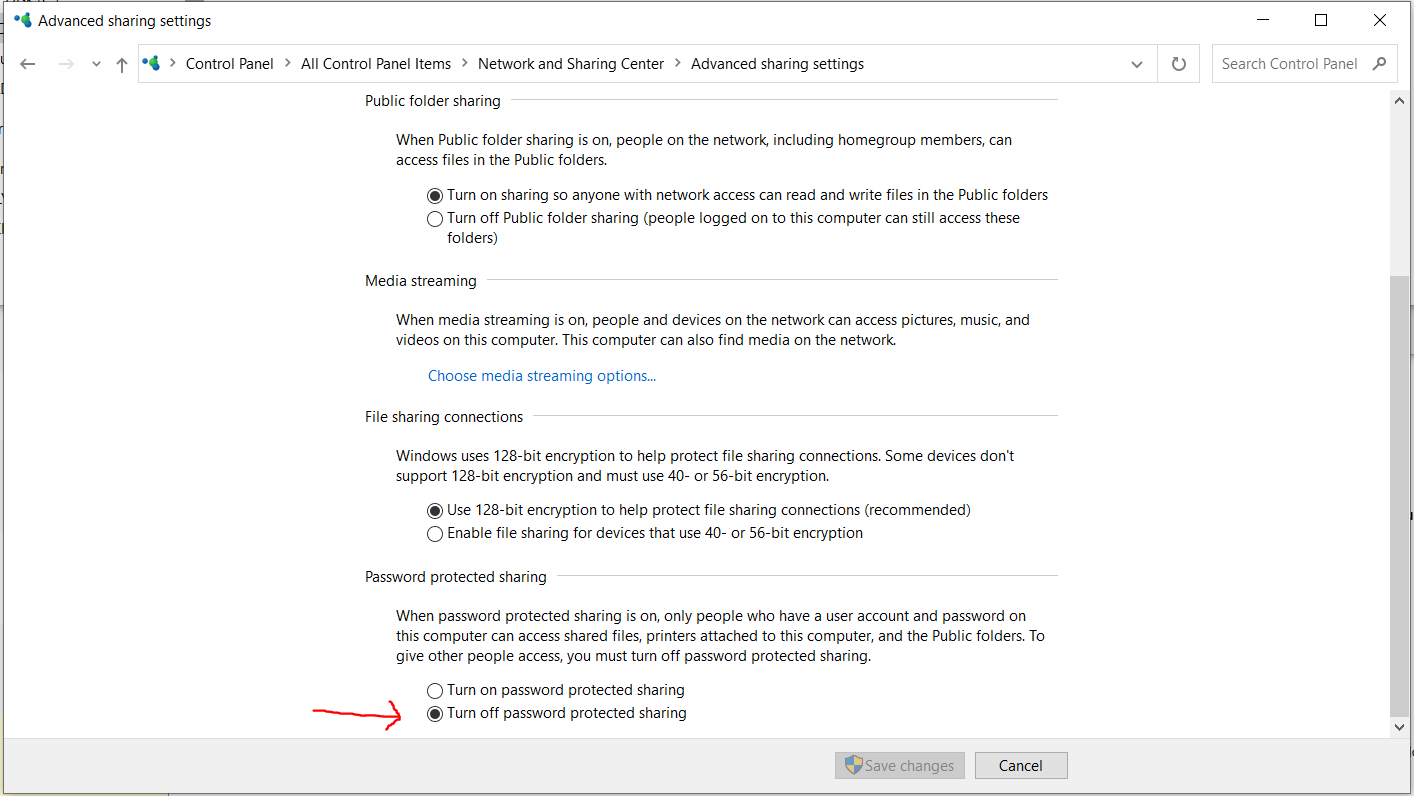Expand chevron after Network and Sharing Center
Viewport: 1414px width, 796px height.
pyautogui.click(x=677, y=64)
